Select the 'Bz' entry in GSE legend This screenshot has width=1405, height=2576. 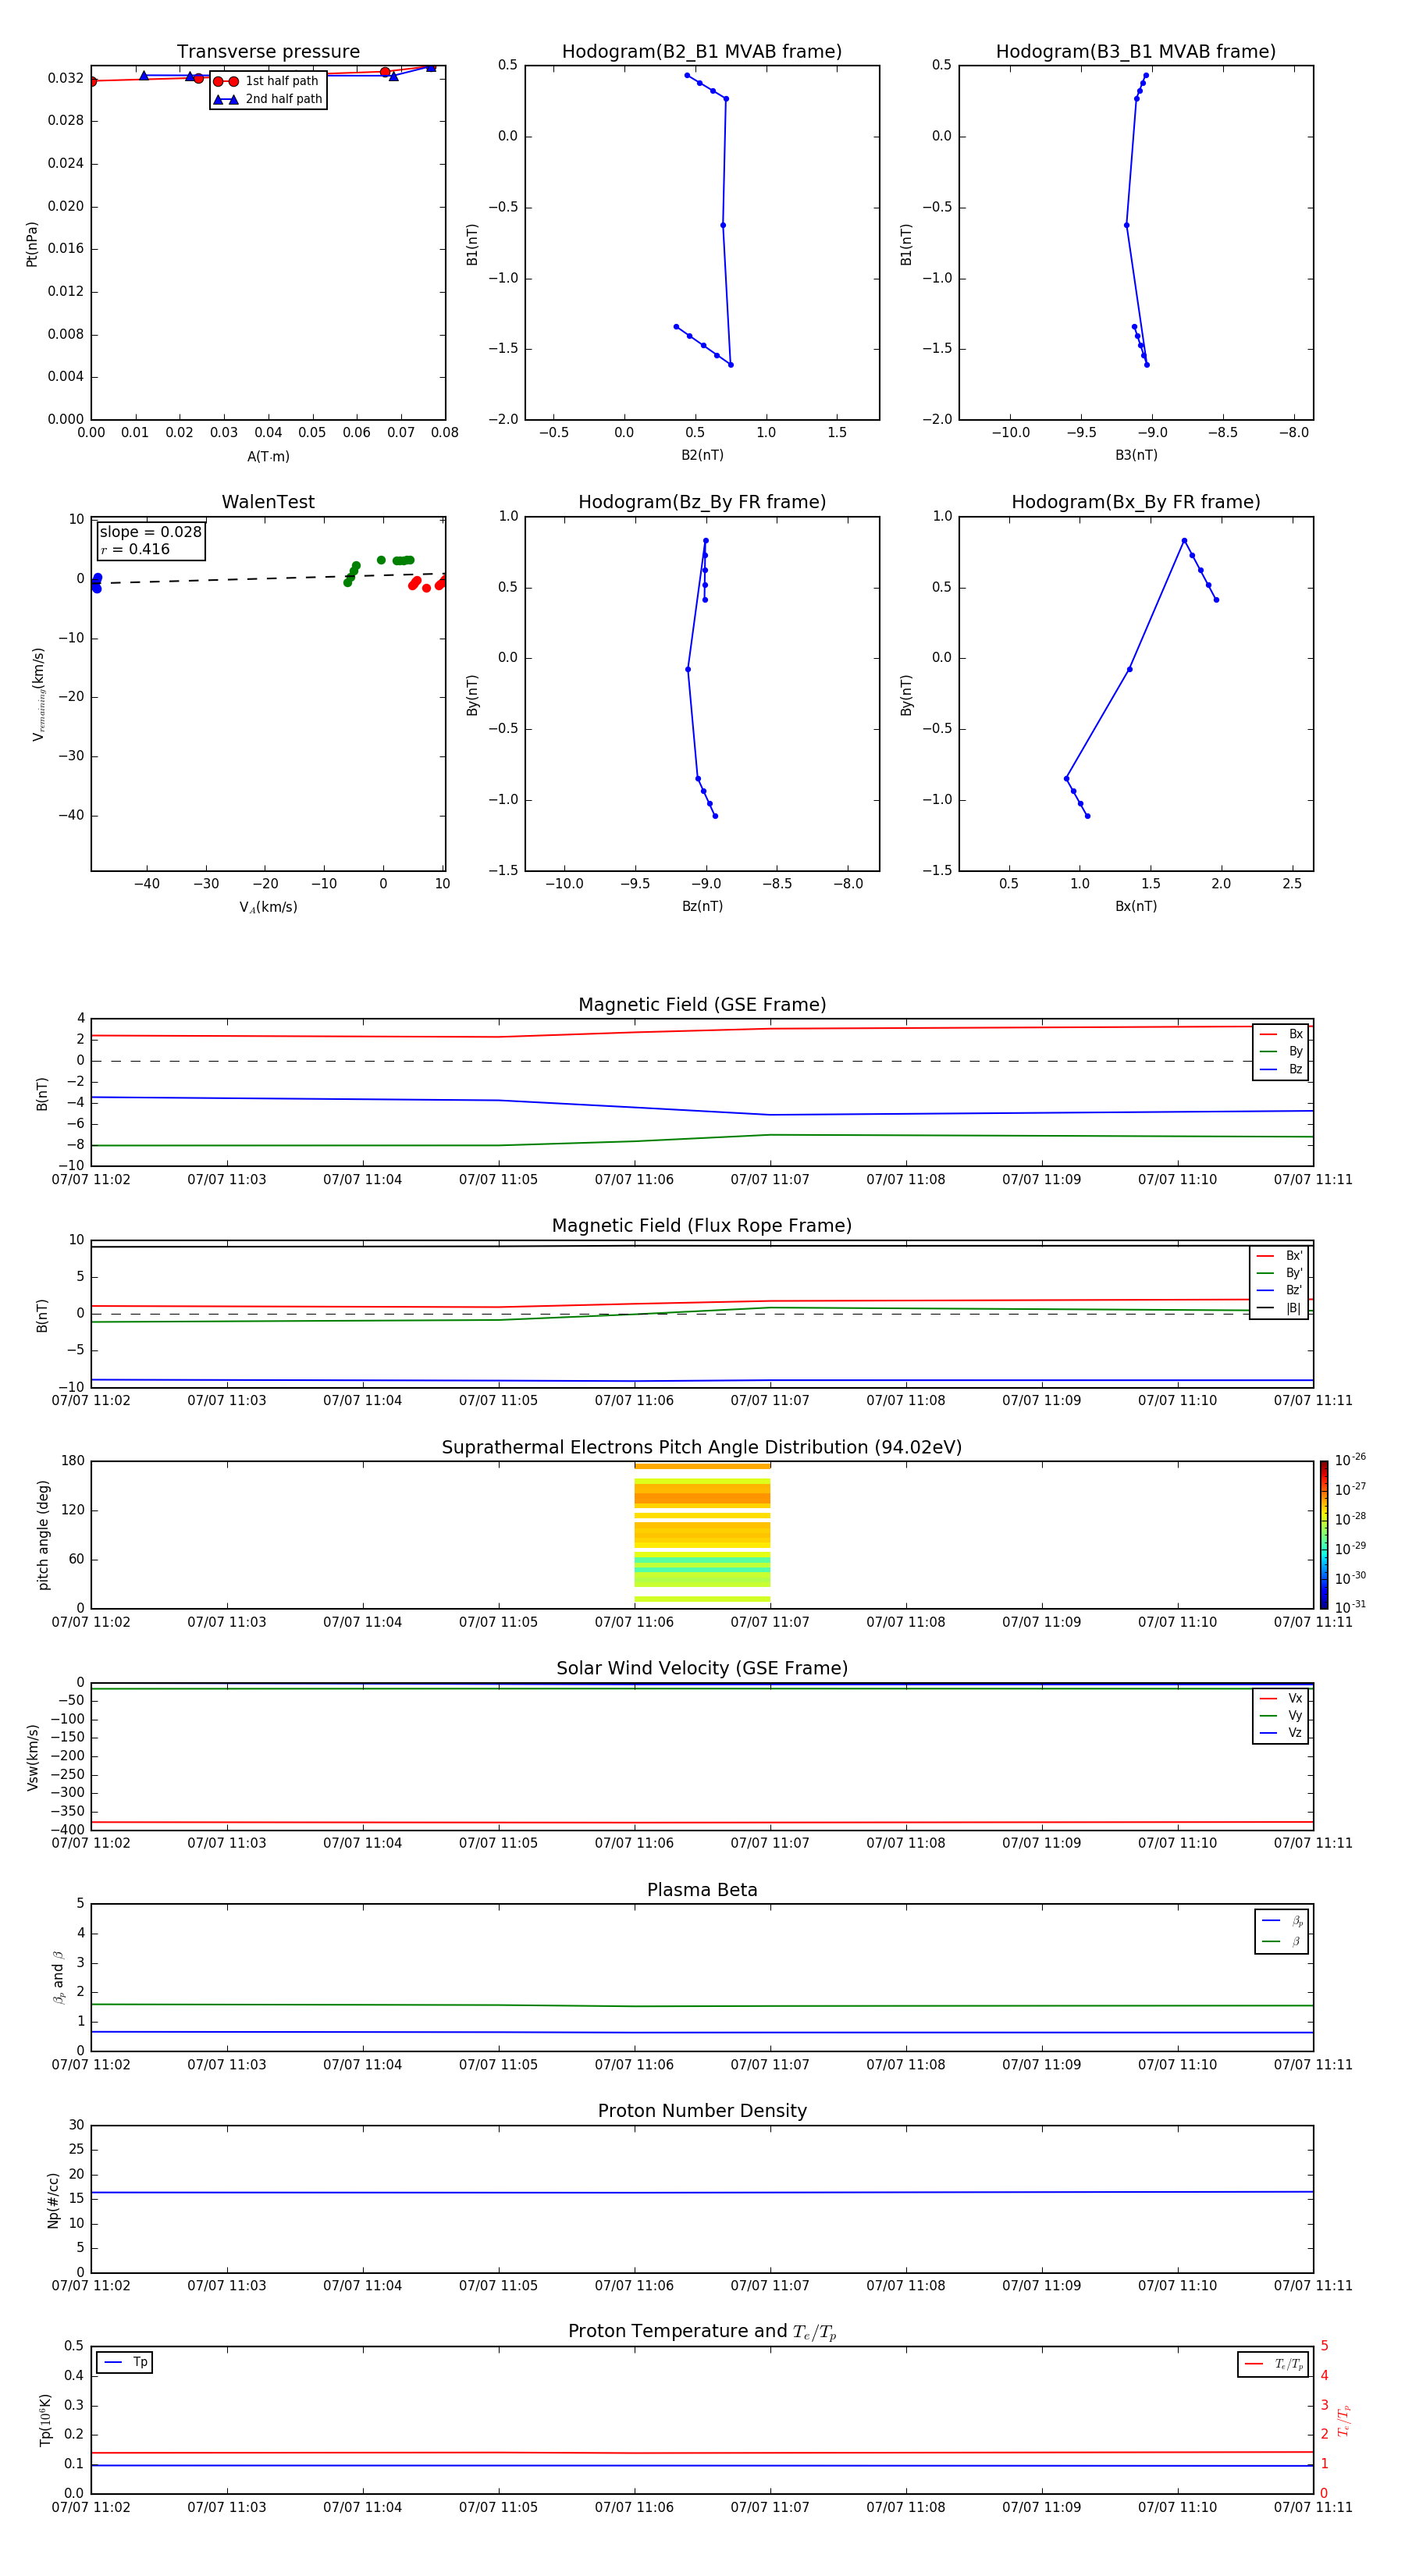pyautogui.click(x=1281, y=1069)
